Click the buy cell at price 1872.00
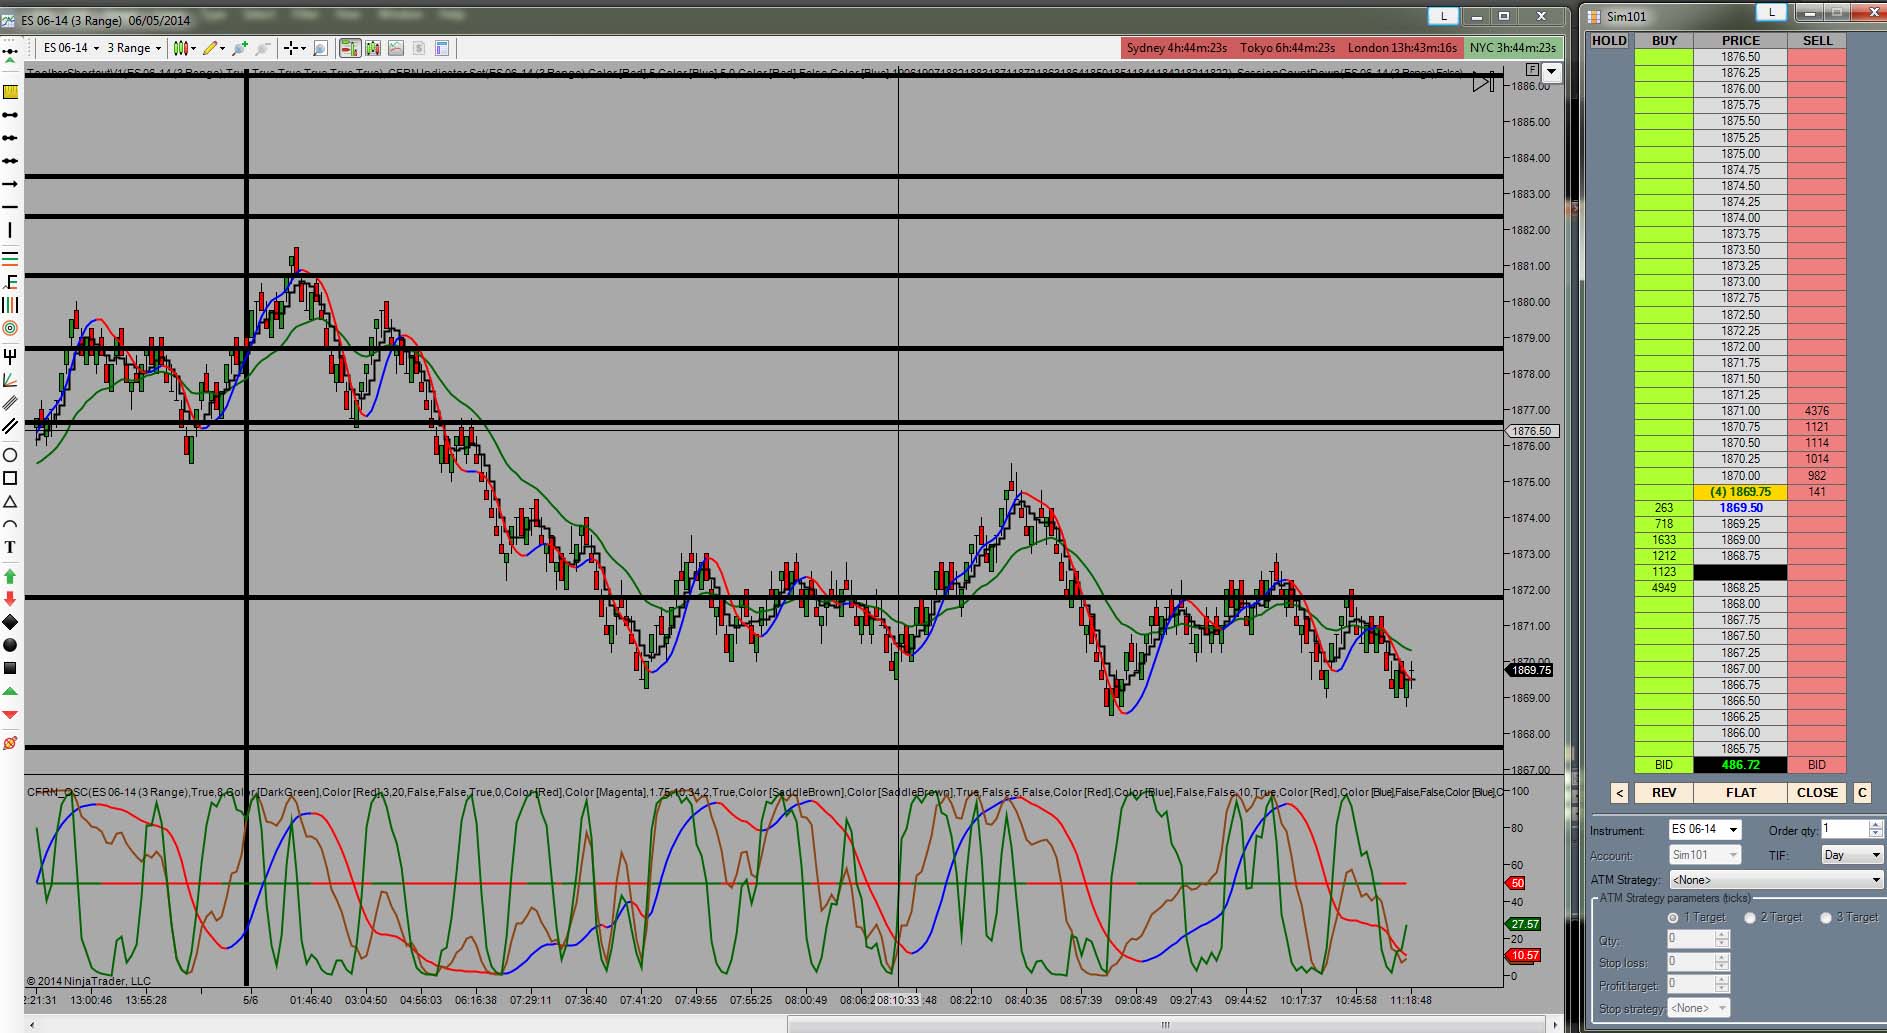The width and height of the screenshot is (1887, 1033). click(1664, 347)
